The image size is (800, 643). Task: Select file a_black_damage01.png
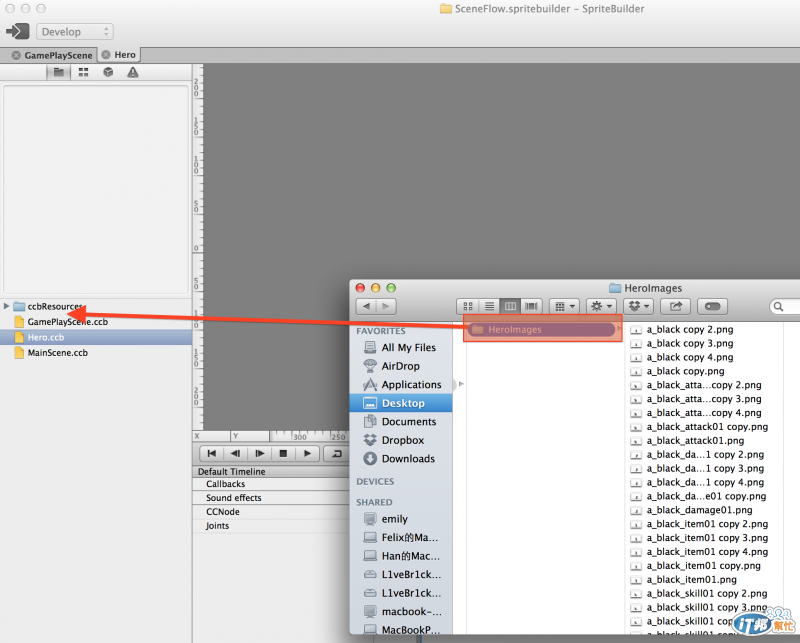699,510
